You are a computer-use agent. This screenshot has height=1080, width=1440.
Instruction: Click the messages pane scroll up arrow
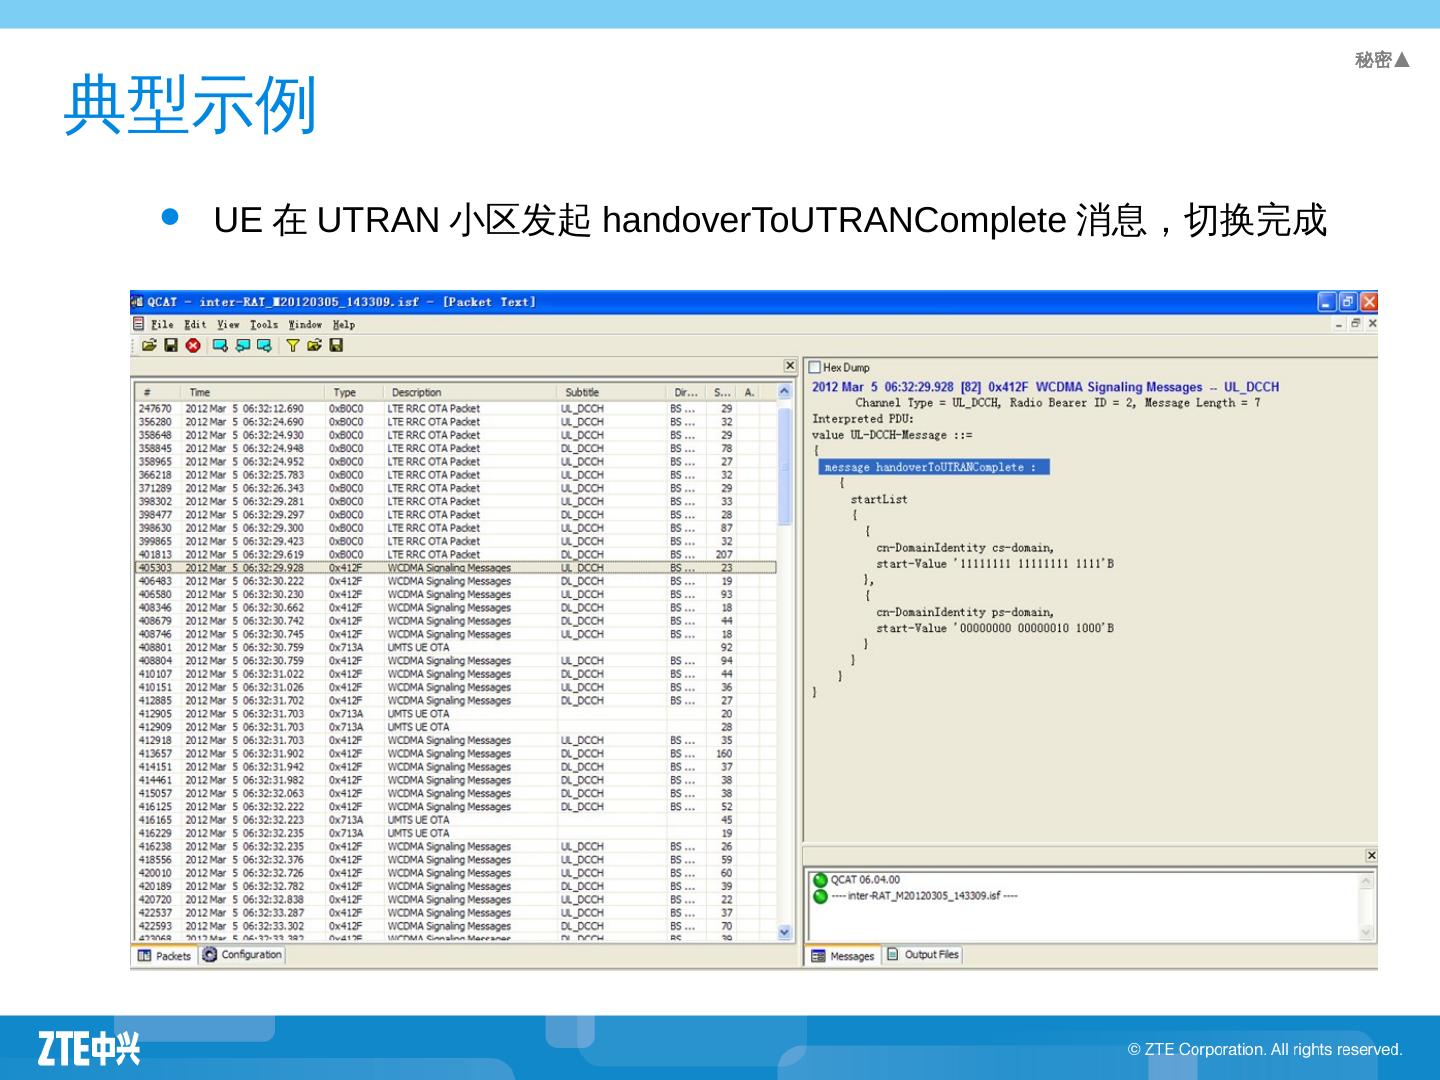pos(1366,881)
